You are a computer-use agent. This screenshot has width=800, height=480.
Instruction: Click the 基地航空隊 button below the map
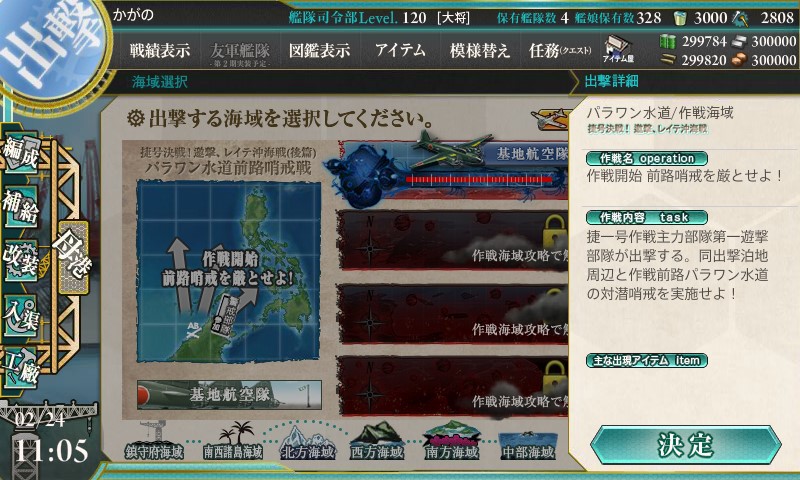coord(229,394)
